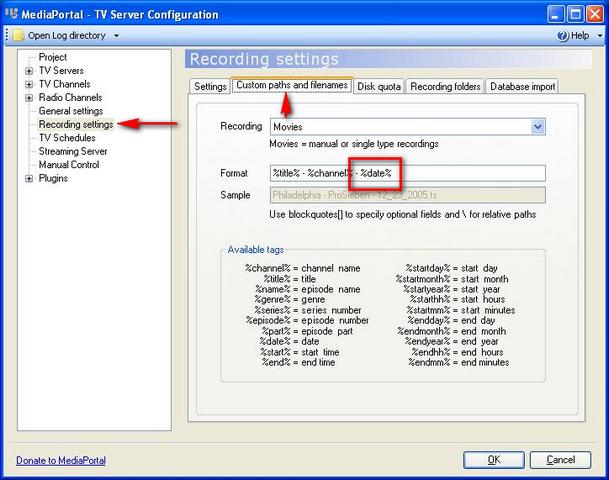Expand the Radio Channels tree node
The width and height of the screenshot is (609, 480).
tap(29, 98)
